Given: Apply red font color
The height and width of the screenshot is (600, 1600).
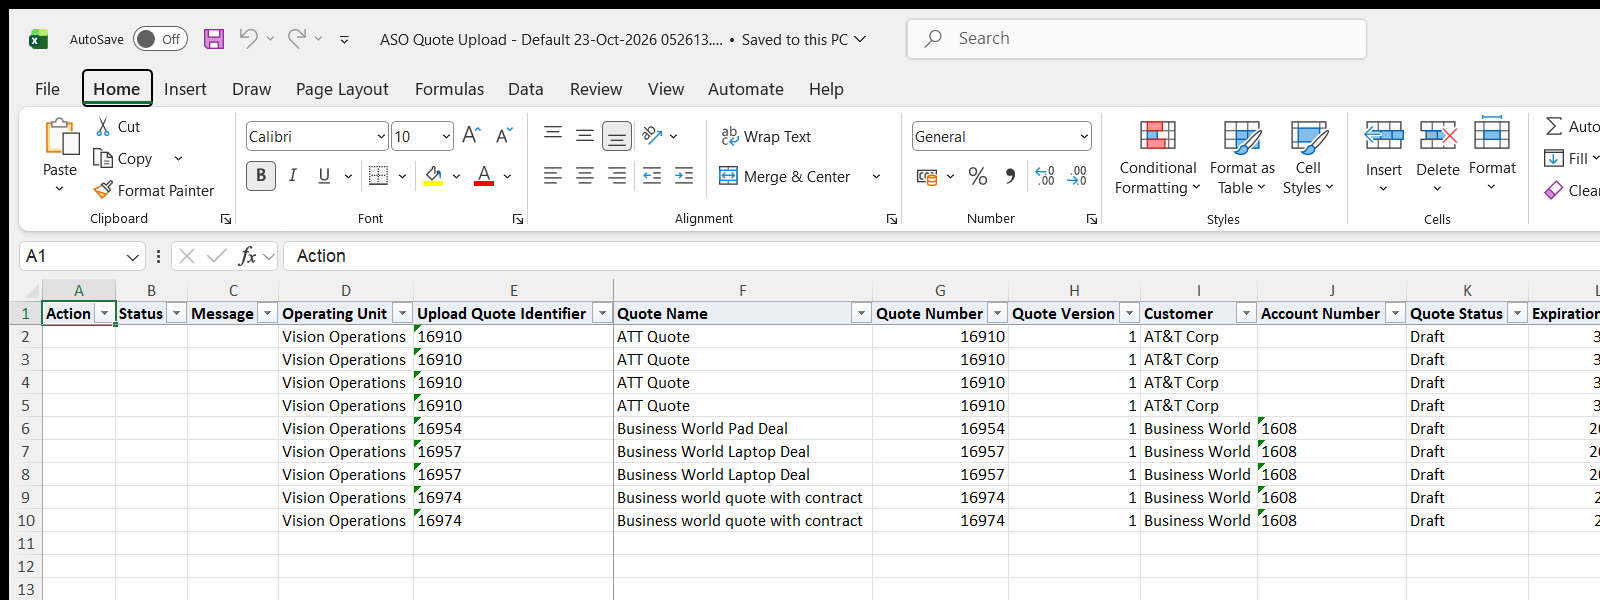Looking at the screenshot, I should tap(484, 176).
